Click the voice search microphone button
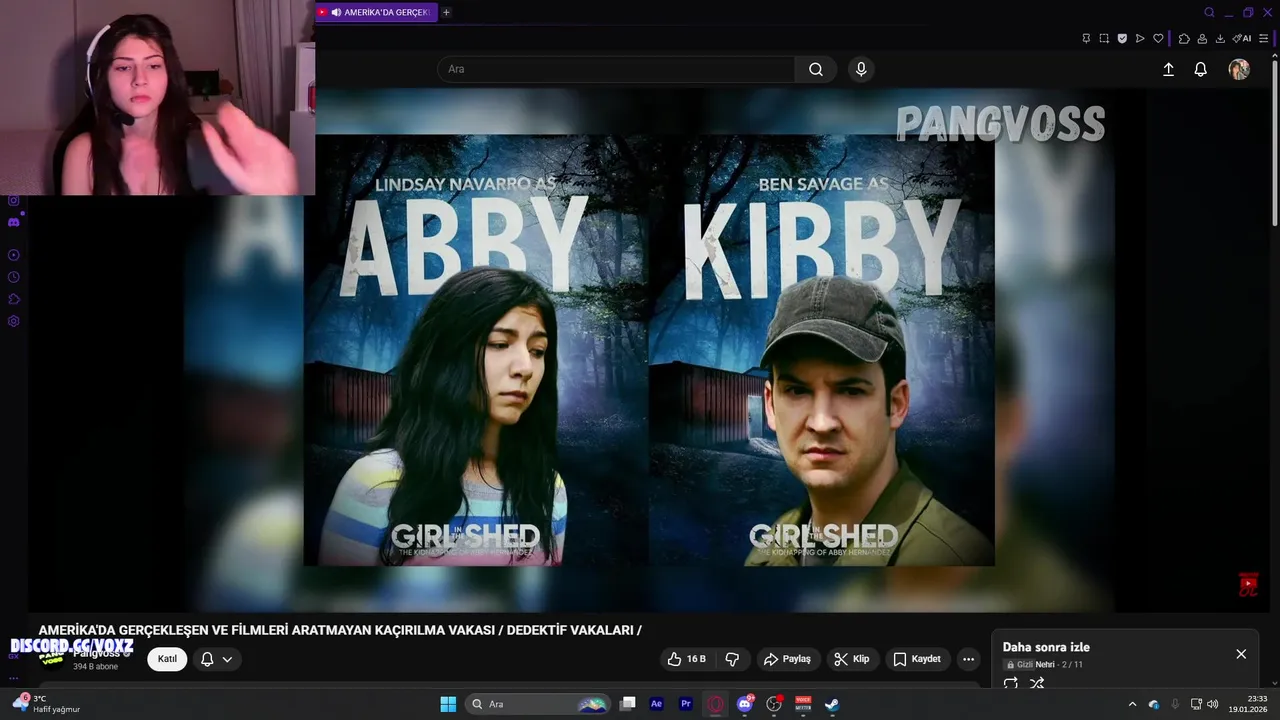The width and height of the screenshot is (1280, 720). (x=861, y=69)
